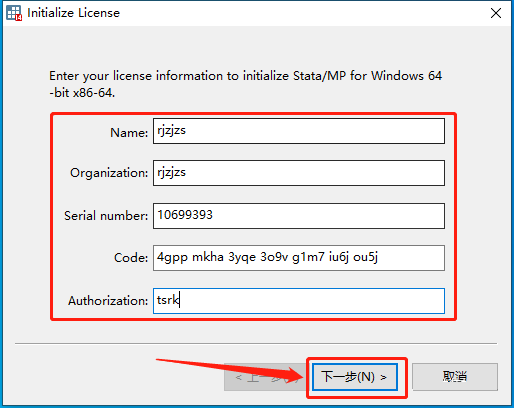Click the 'Name:' label
This screenshot has width=514, height=408.
(129, 133)
